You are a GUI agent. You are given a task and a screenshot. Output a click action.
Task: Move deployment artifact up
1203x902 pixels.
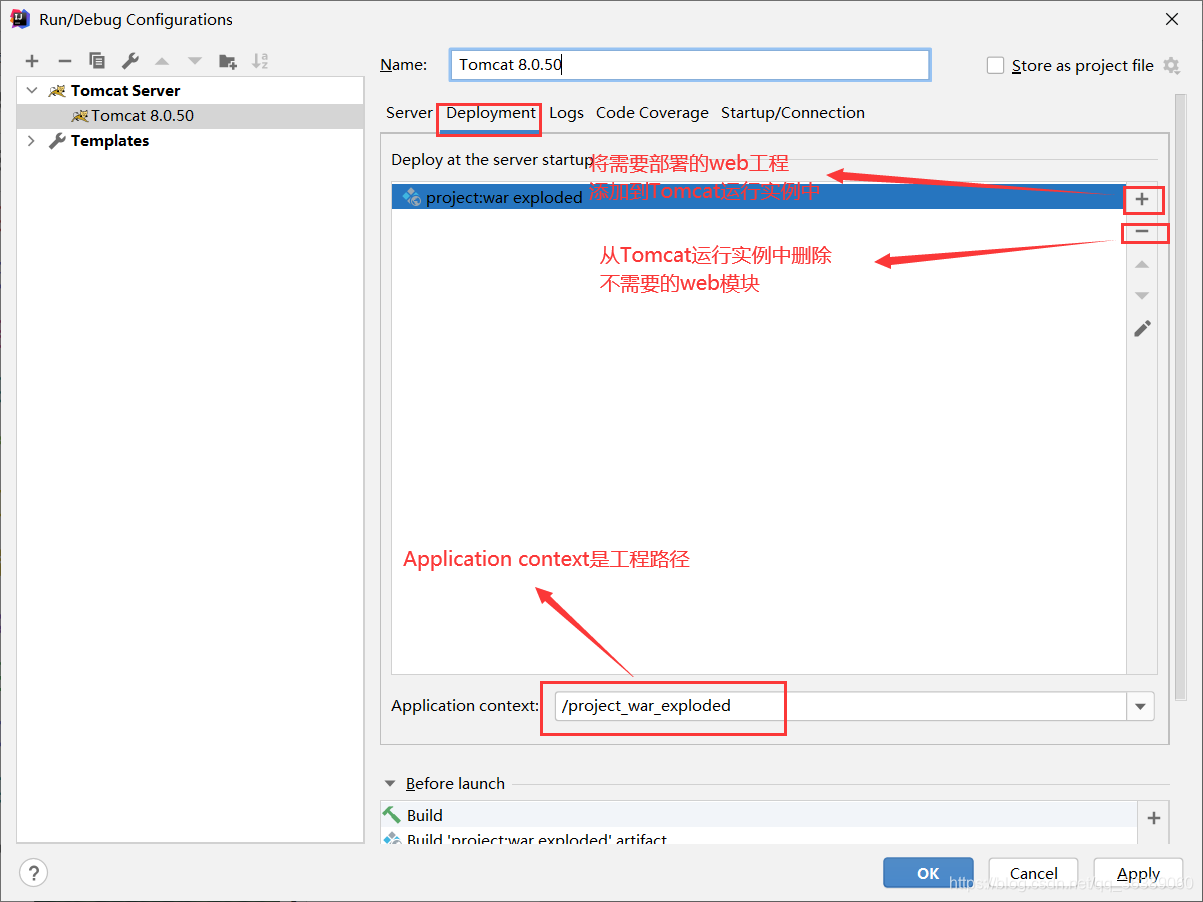click(1142, 265)
